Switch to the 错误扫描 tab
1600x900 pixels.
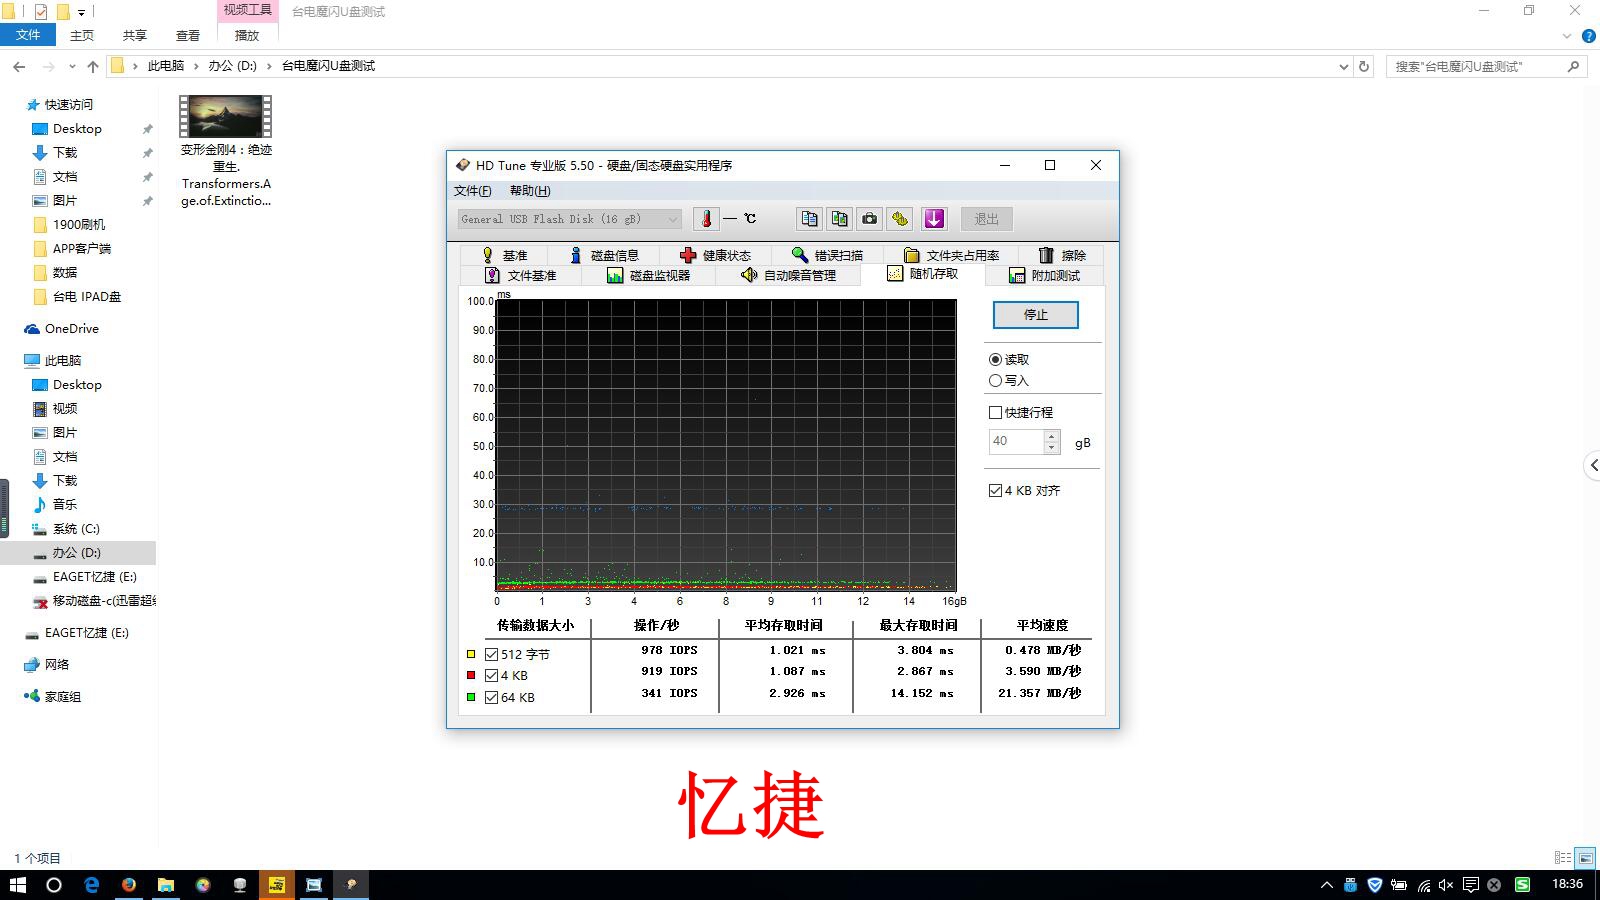point(827,255)
